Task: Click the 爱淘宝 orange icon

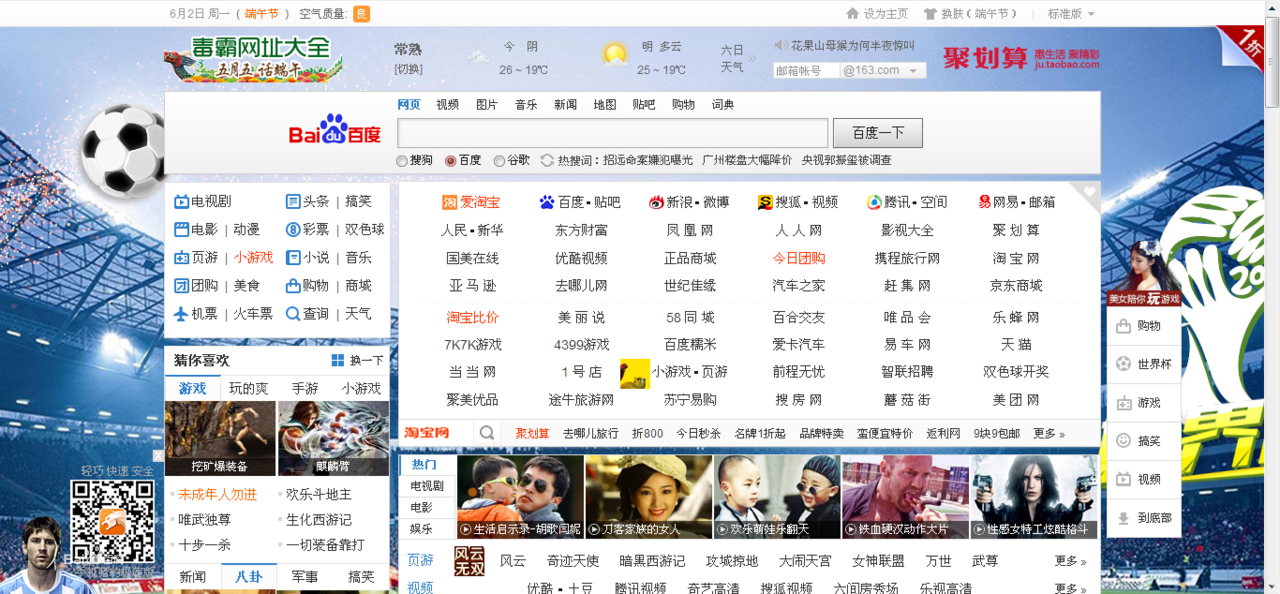Action: coord(449,202)
